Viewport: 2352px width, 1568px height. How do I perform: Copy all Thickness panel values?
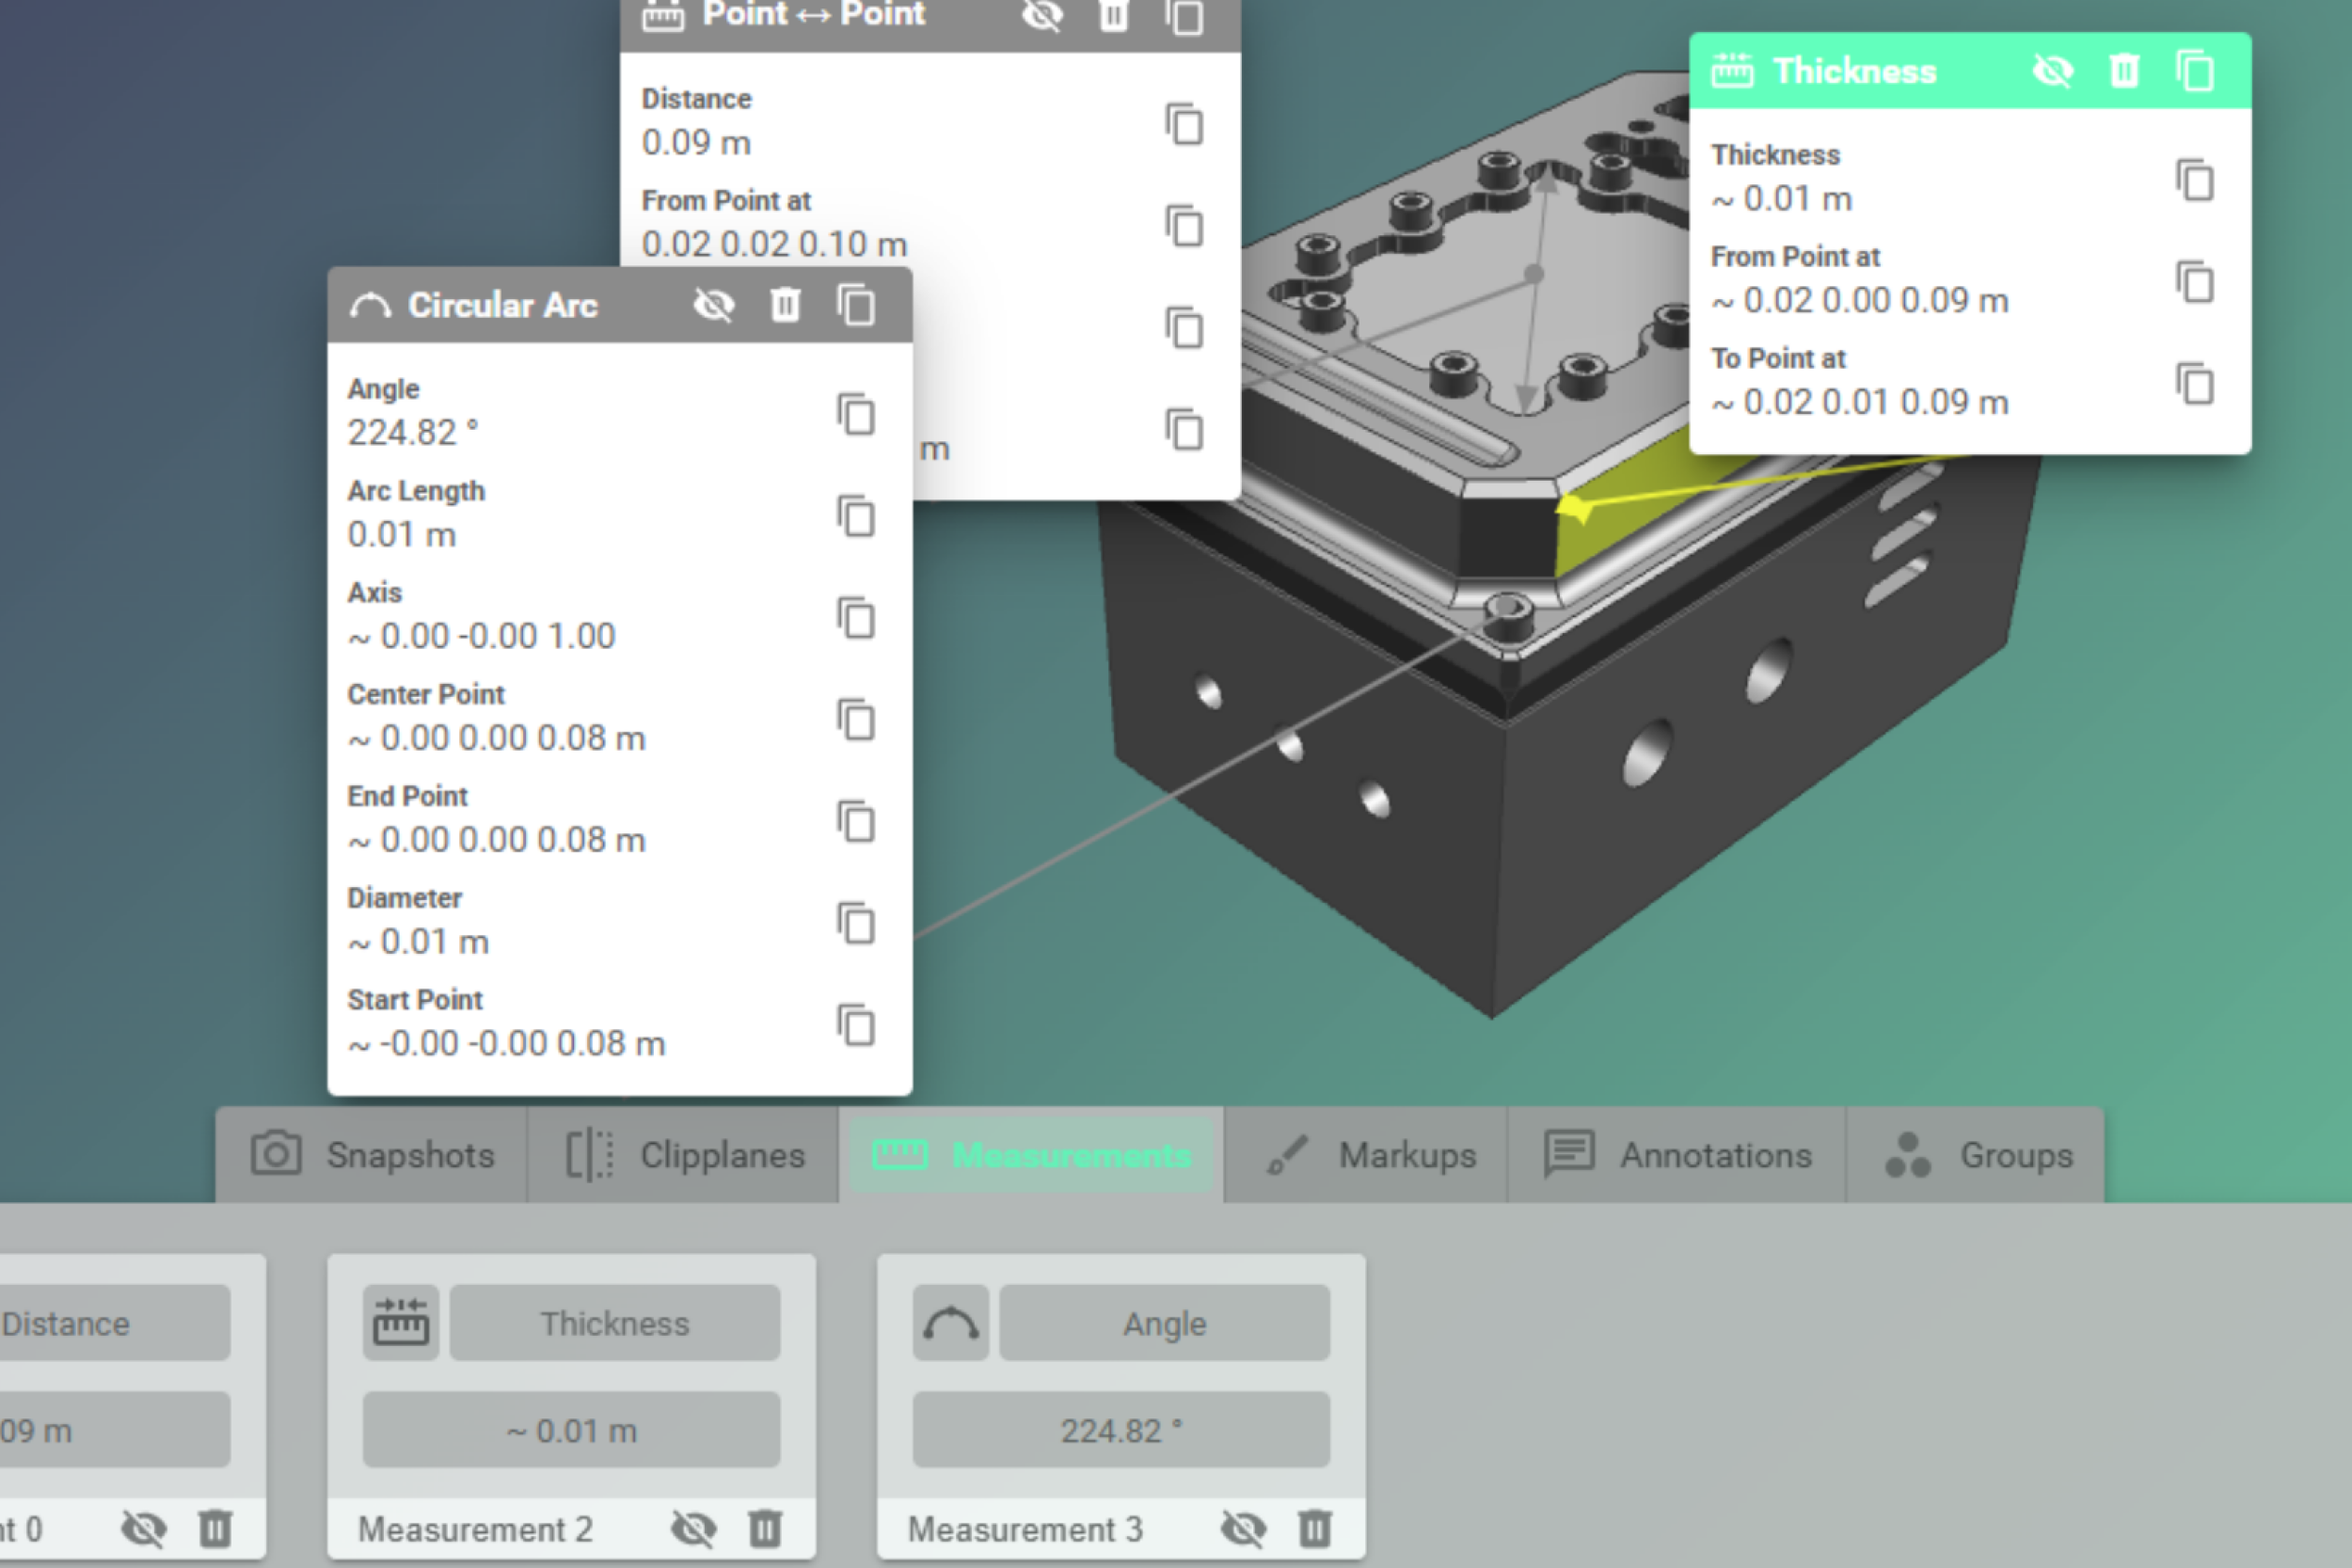(x=2195, y=71)
